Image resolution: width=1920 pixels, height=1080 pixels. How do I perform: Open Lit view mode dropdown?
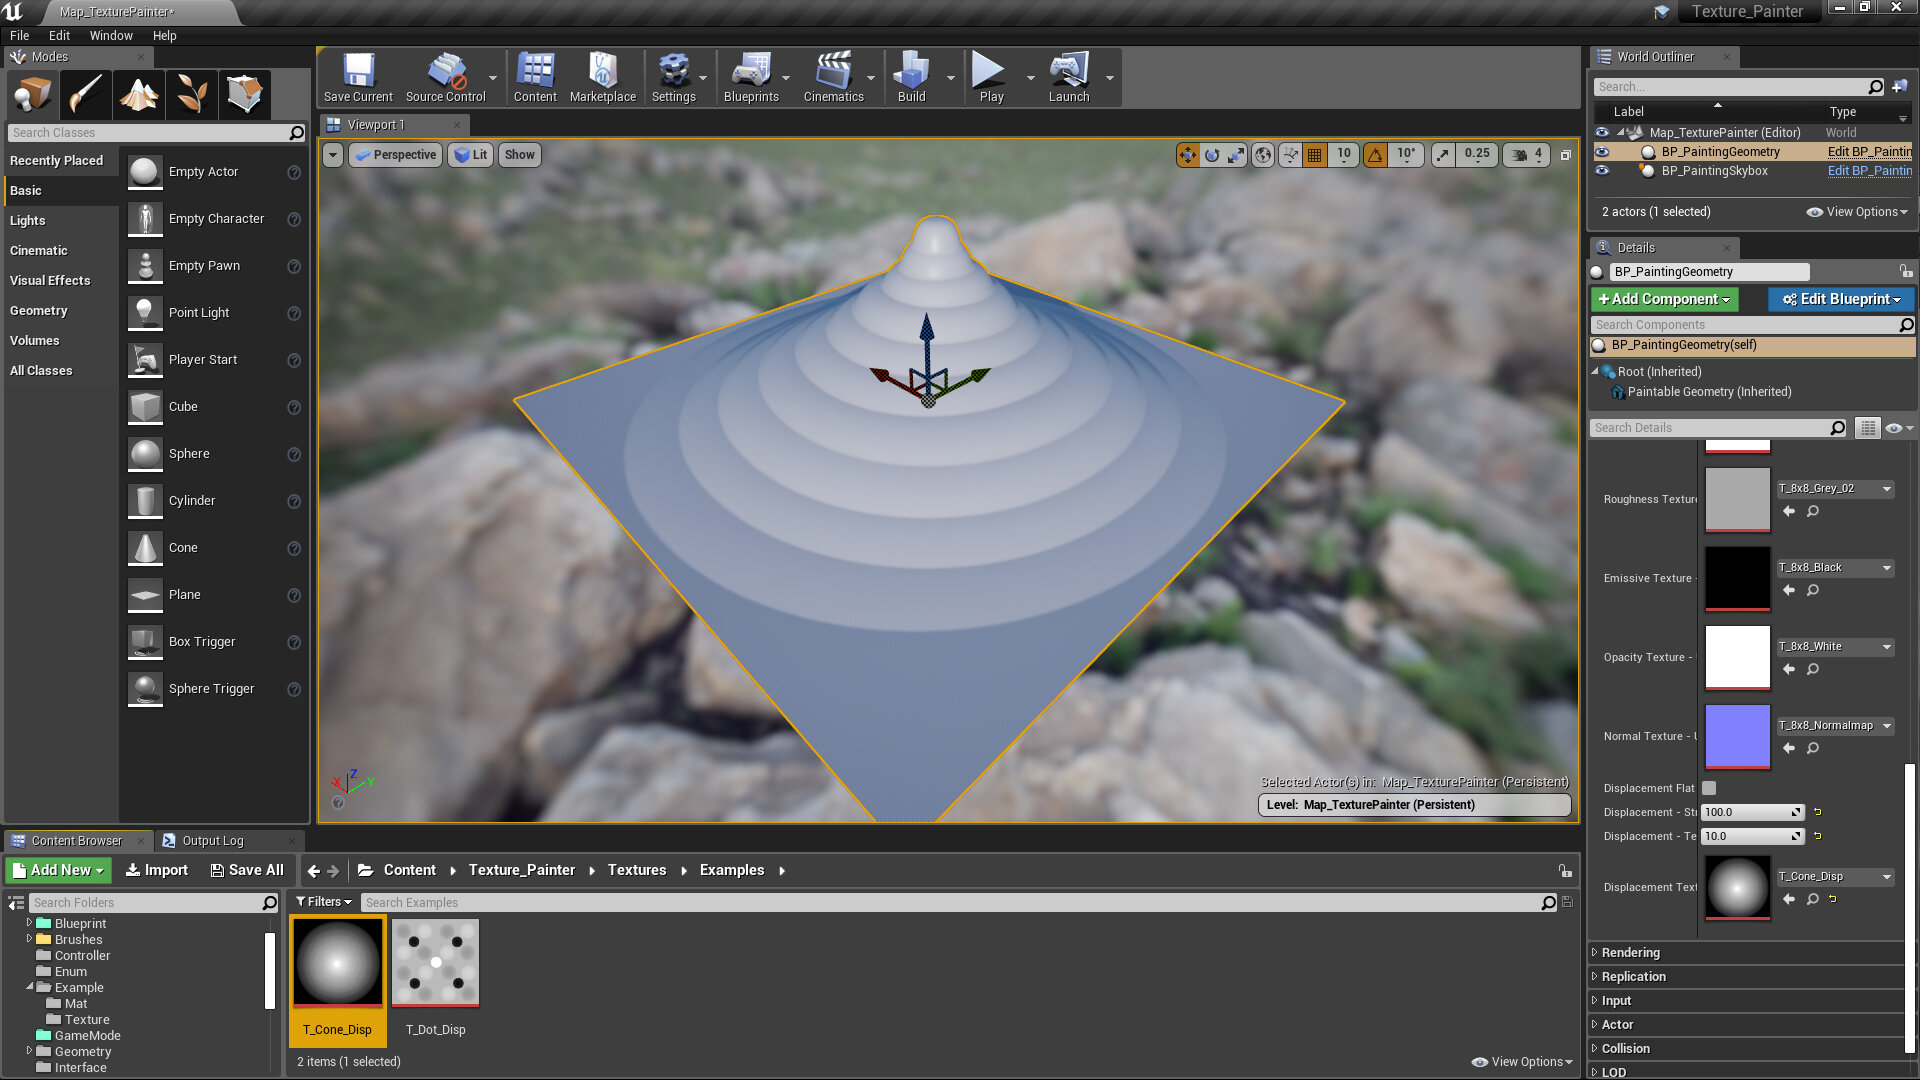point(471,155)
